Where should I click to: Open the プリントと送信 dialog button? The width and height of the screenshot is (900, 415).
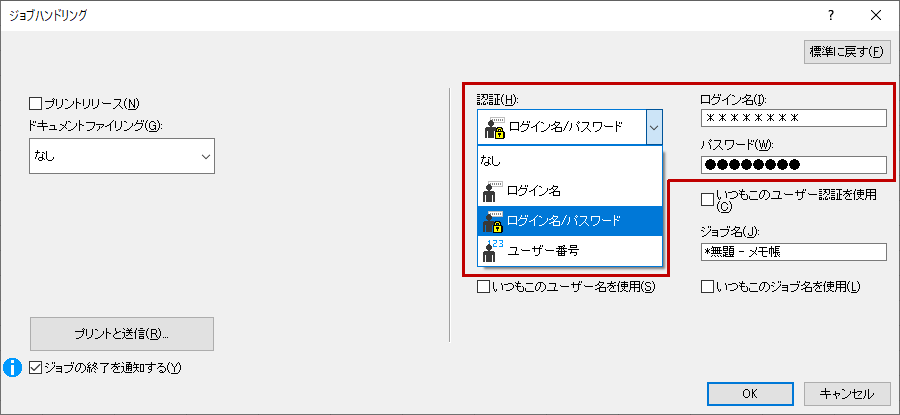tap(122, 333)
